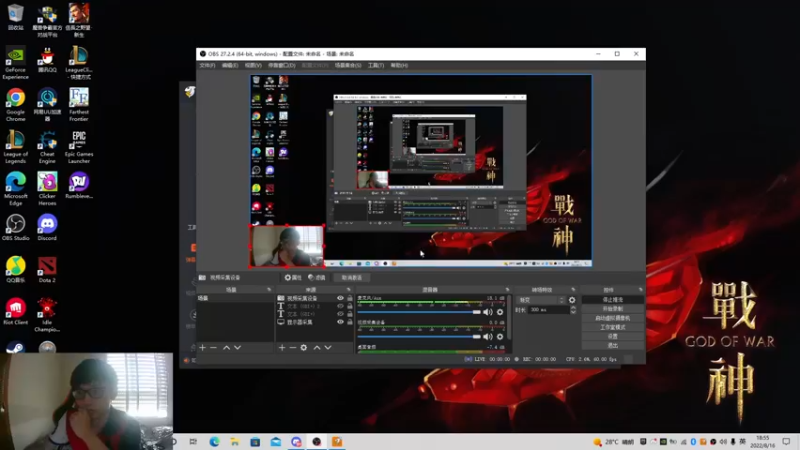This screenshot has height=450, width=800.
Task: Pop out the Scene Transitions dock panel
Action: point(573,290)
